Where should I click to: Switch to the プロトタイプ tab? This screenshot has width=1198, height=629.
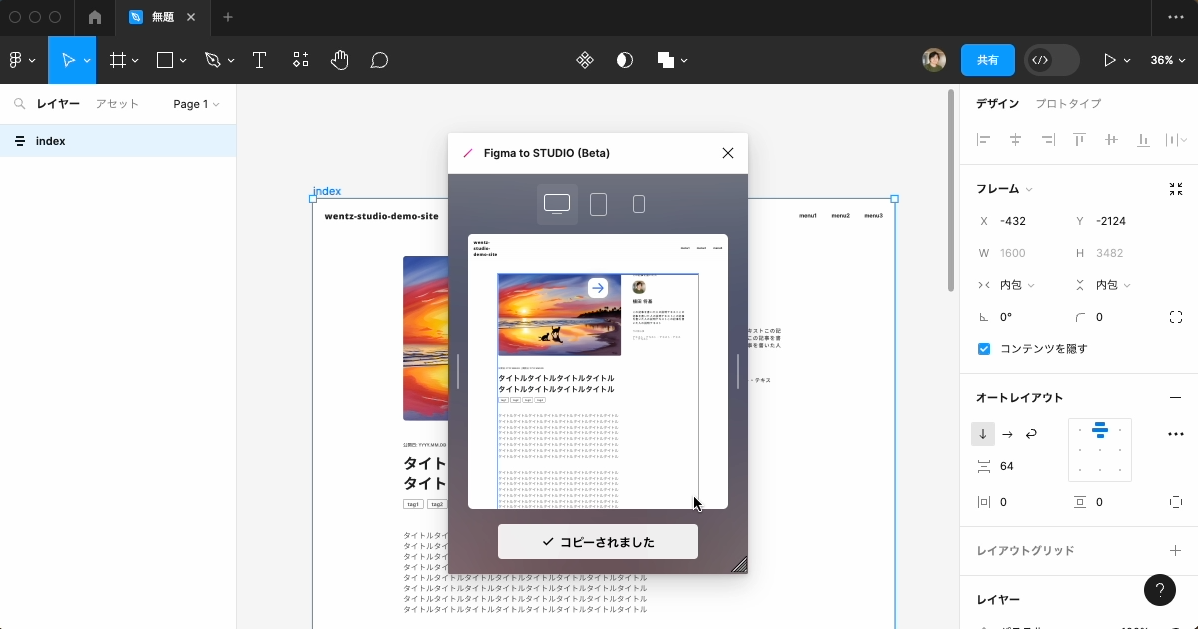tap(1068, 103)
